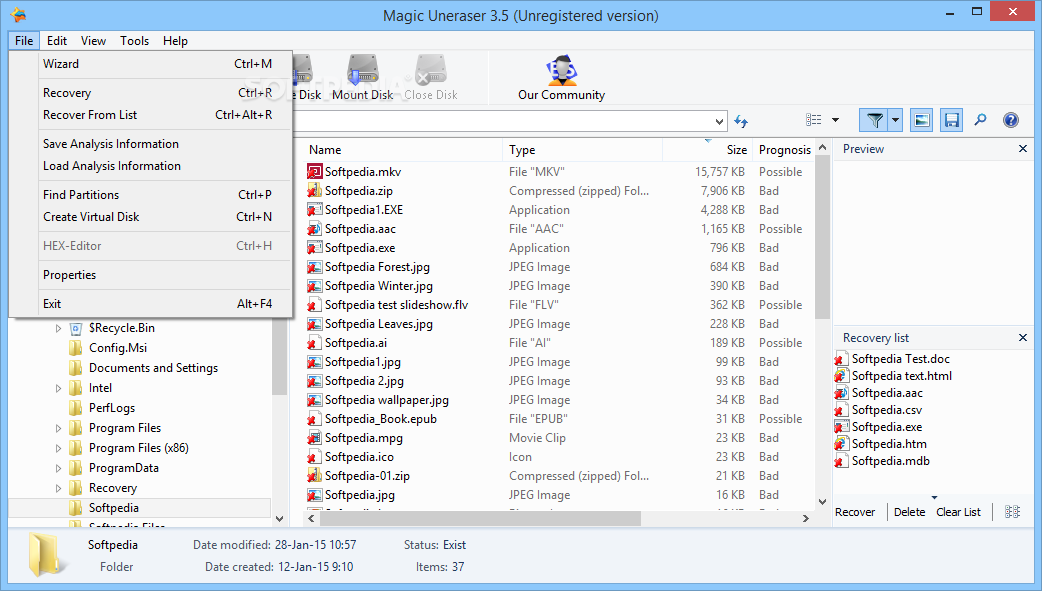
Task: Click the Softpedia.ico file icon
Action: click(x=314, y=457)
